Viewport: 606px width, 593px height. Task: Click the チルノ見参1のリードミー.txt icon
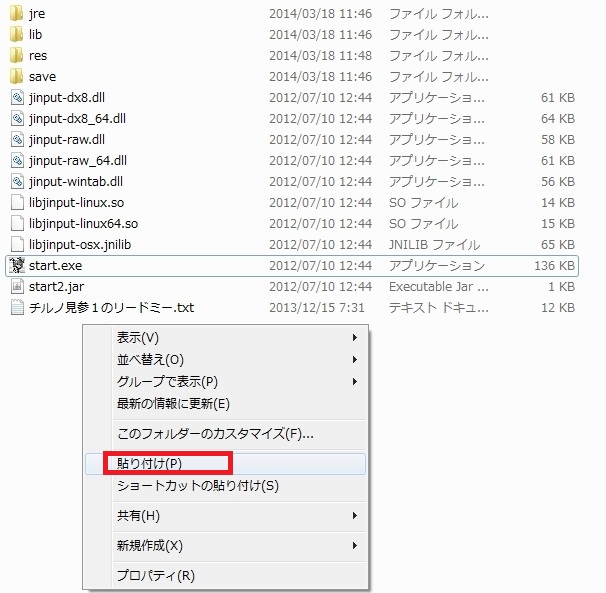[x=17, y=308]
